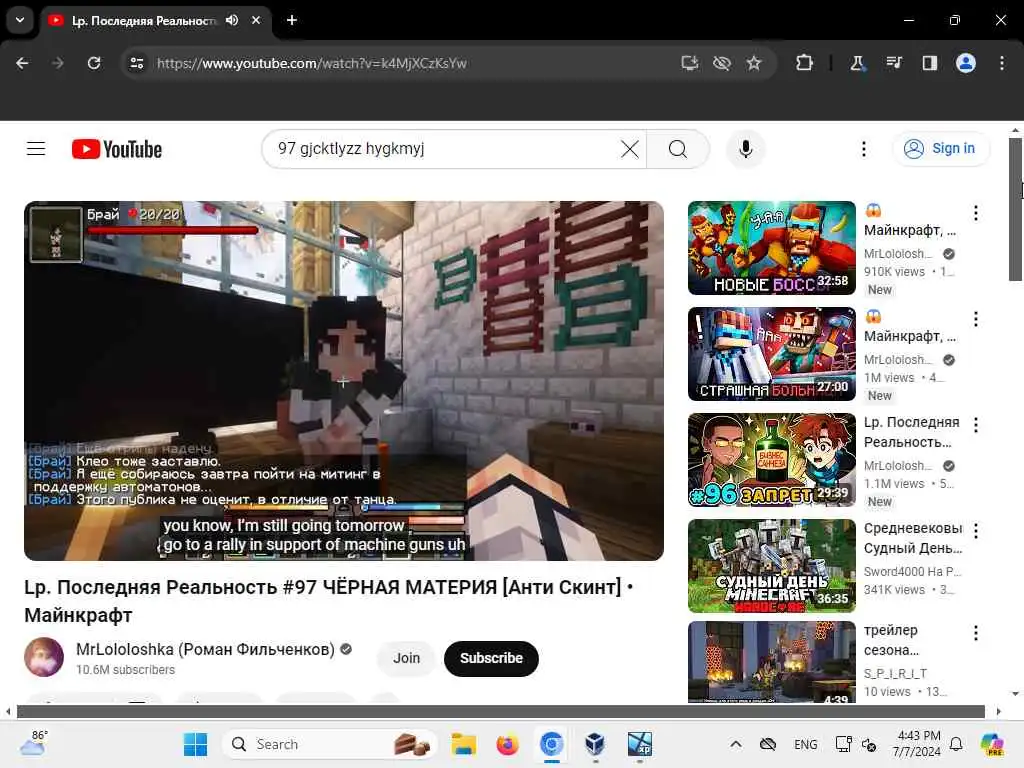Open Lp. Последняя Реальность suggested video title

point(912,432)
